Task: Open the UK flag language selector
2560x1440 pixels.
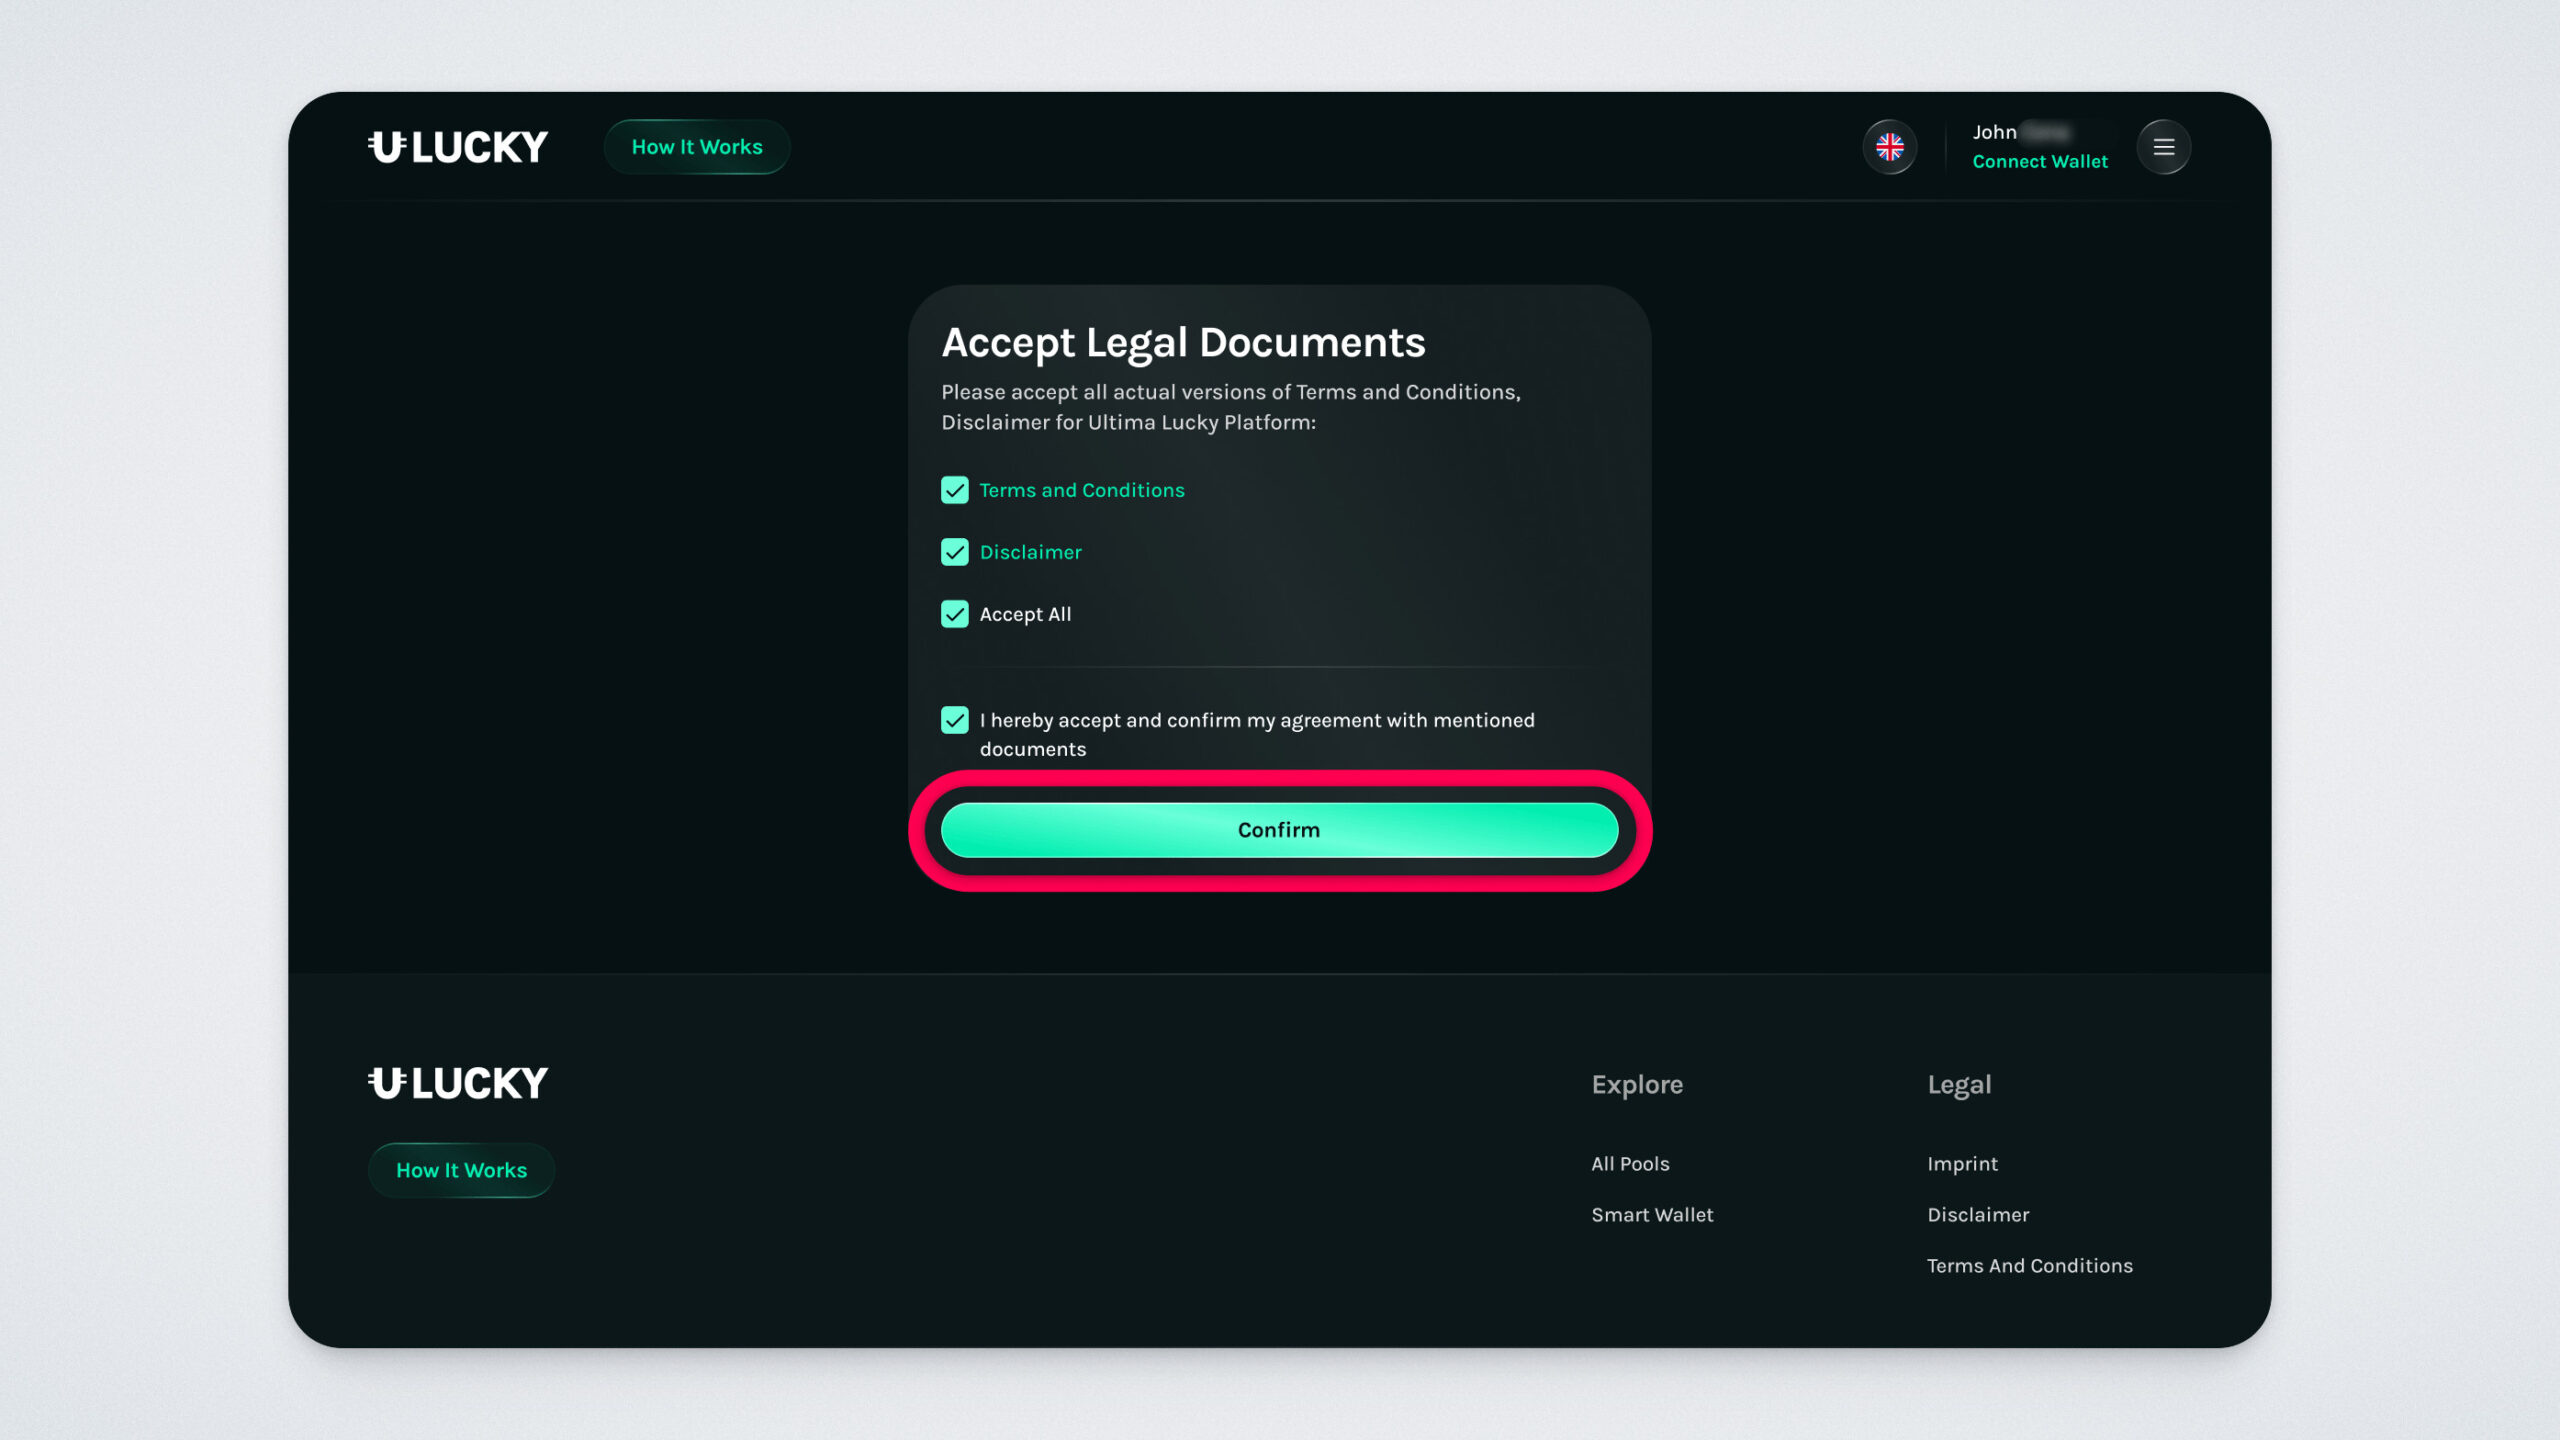Action: (1889, 147)
